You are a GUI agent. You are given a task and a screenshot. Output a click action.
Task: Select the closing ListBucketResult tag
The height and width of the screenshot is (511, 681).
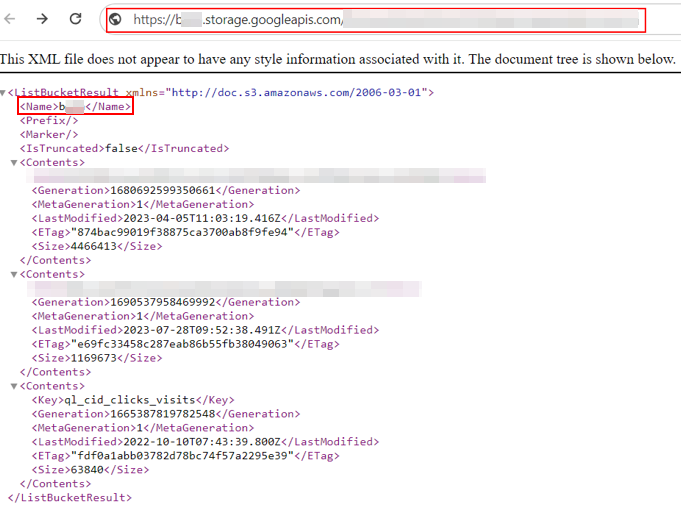69,498
